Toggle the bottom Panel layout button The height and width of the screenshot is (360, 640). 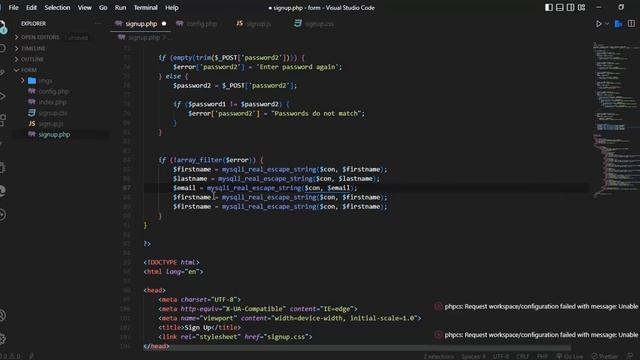click(560, 7)
